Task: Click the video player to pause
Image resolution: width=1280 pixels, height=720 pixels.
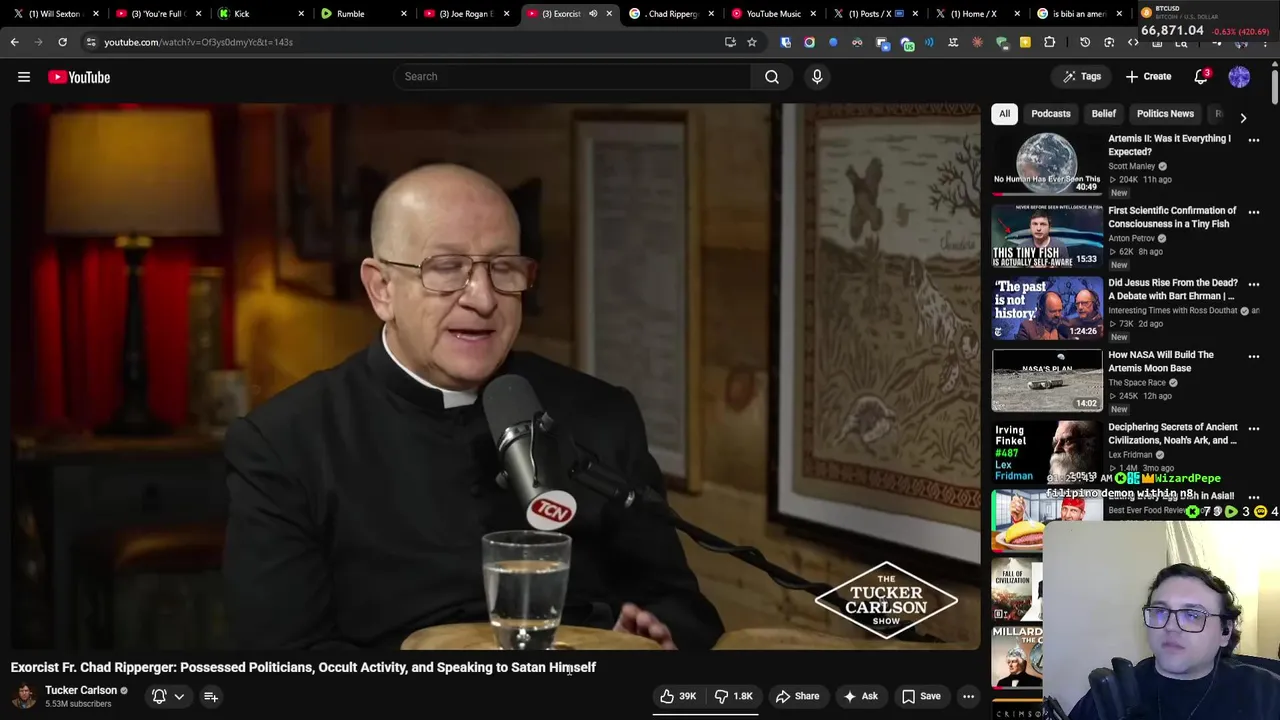Action: pyautogui.click(x=496, y=376)
